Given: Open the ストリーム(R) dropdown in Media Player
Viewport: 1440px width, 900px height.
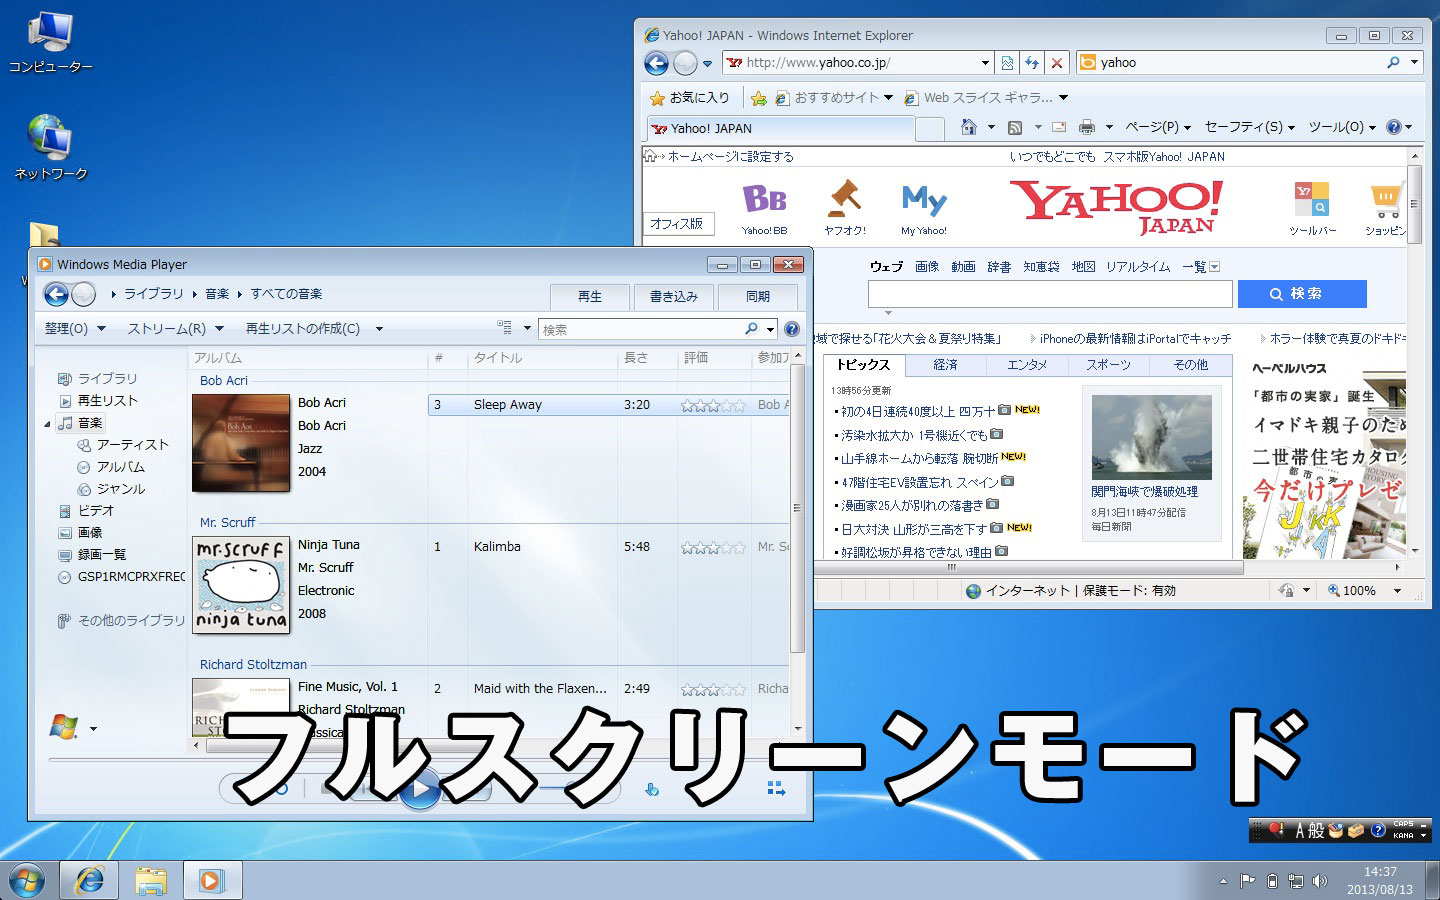Looking at the screenshot, I should pyautogui.click(x=175, y=328).
